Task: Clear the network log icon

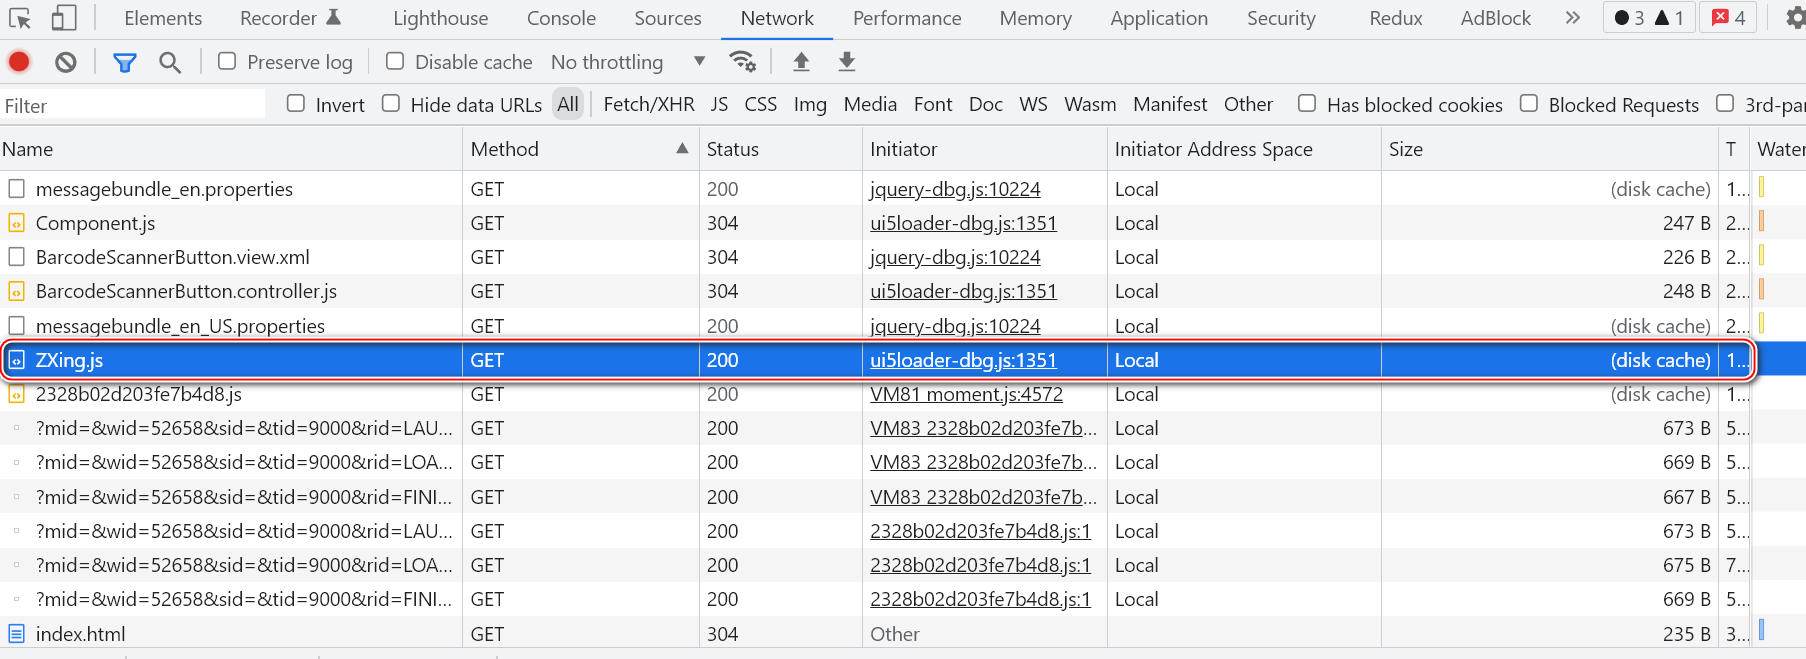Action: click(66, 62)
